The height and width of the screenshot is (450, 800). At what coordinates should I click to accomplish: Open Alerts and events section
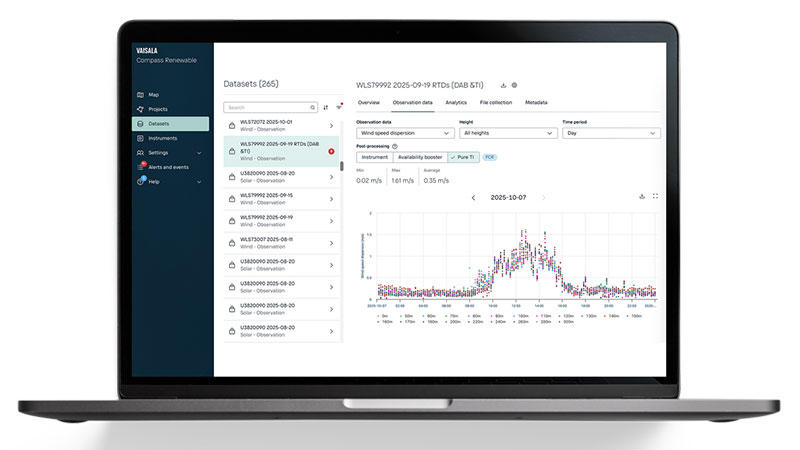[167, 167]
